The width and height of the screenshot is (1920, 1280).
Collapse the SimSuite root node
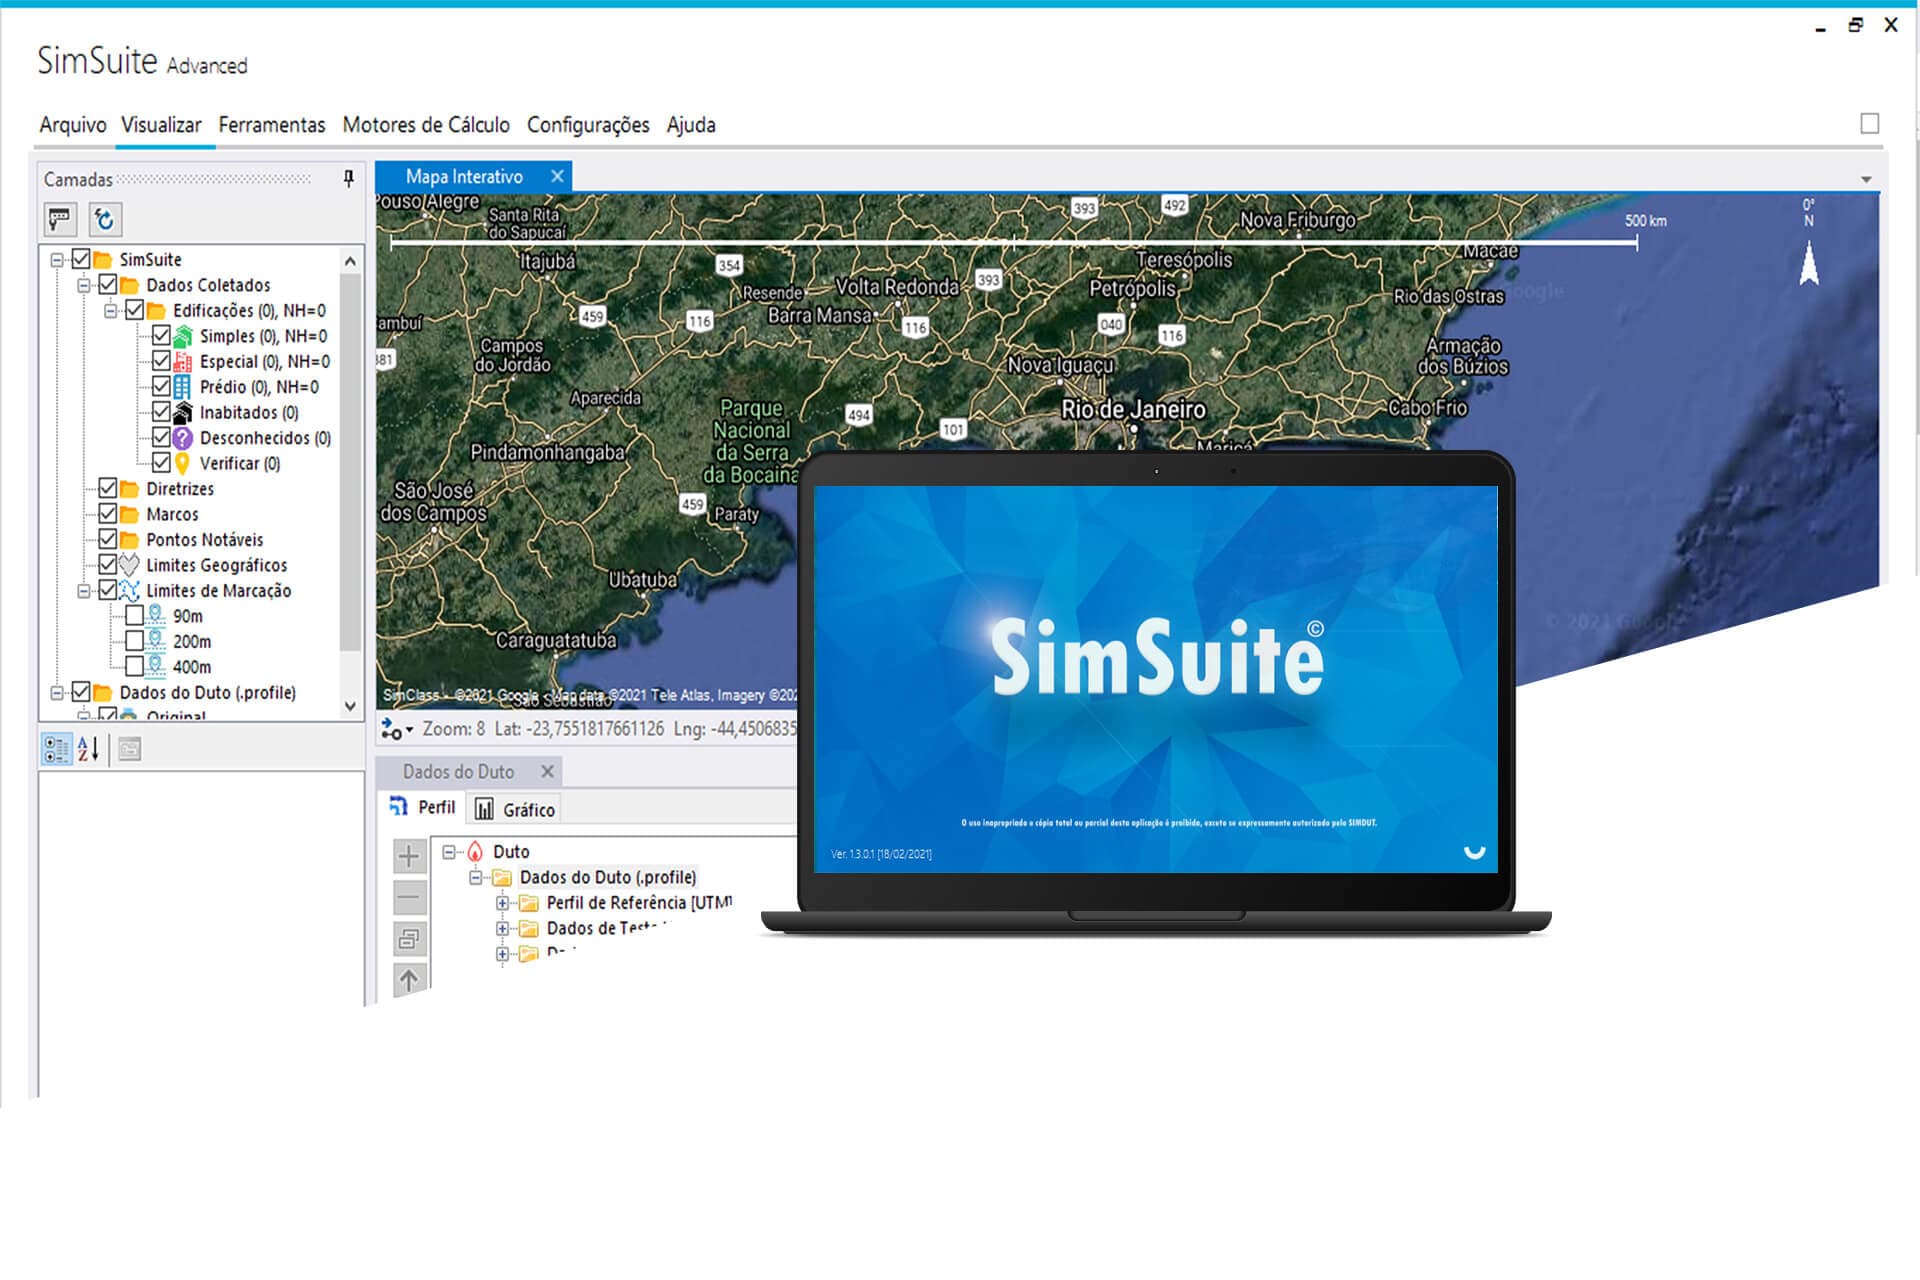pos(57,260)
